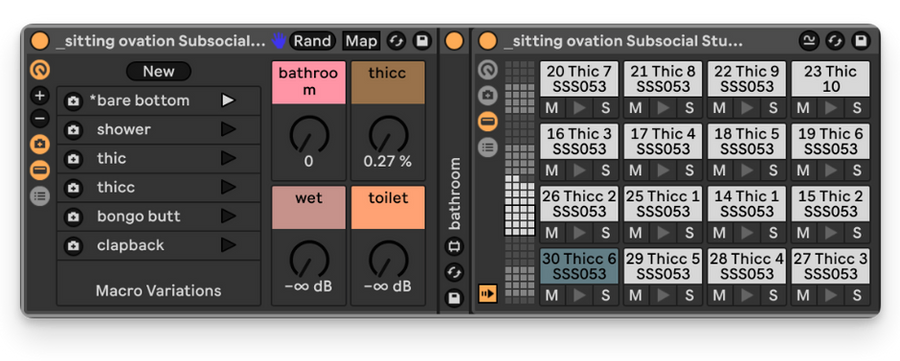Select the brown thicc macro label
Screen dimensions: 900x361
click(388, 83)
